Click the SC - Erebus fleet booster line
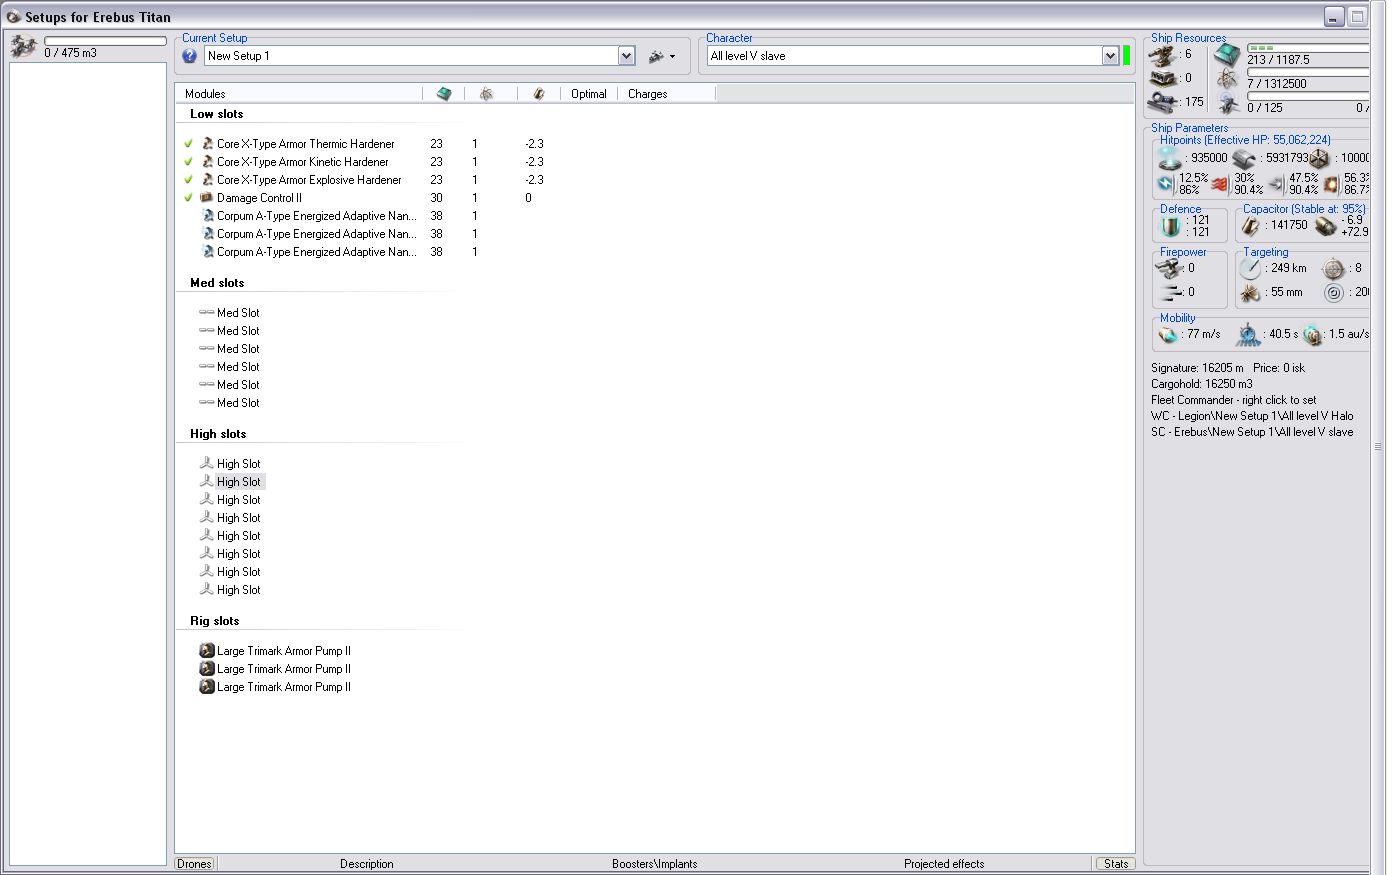Image resolution: width=1397 pixels, height=875 pixels. pyautogui.click(x=1252, y=432)
